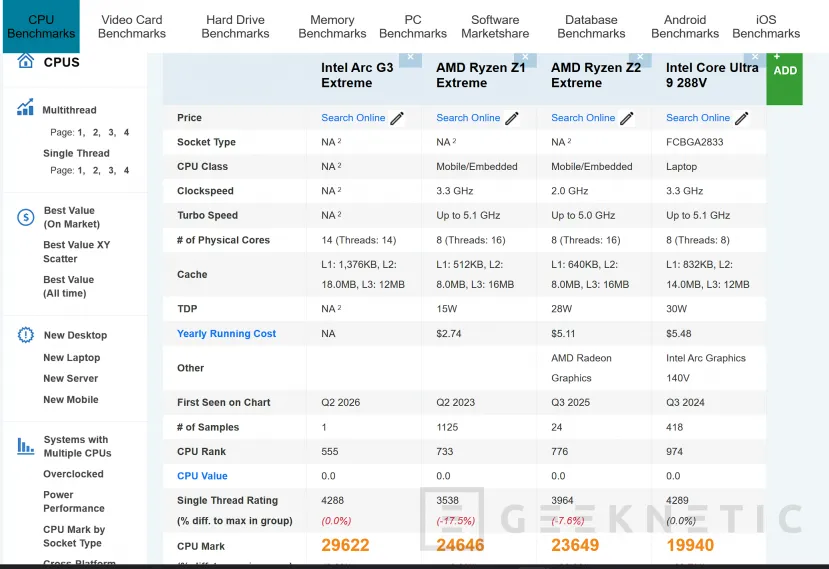Remove AMD Ryzen Z2 Extreme column
The image size is (829, 569).
coord(640,59)
